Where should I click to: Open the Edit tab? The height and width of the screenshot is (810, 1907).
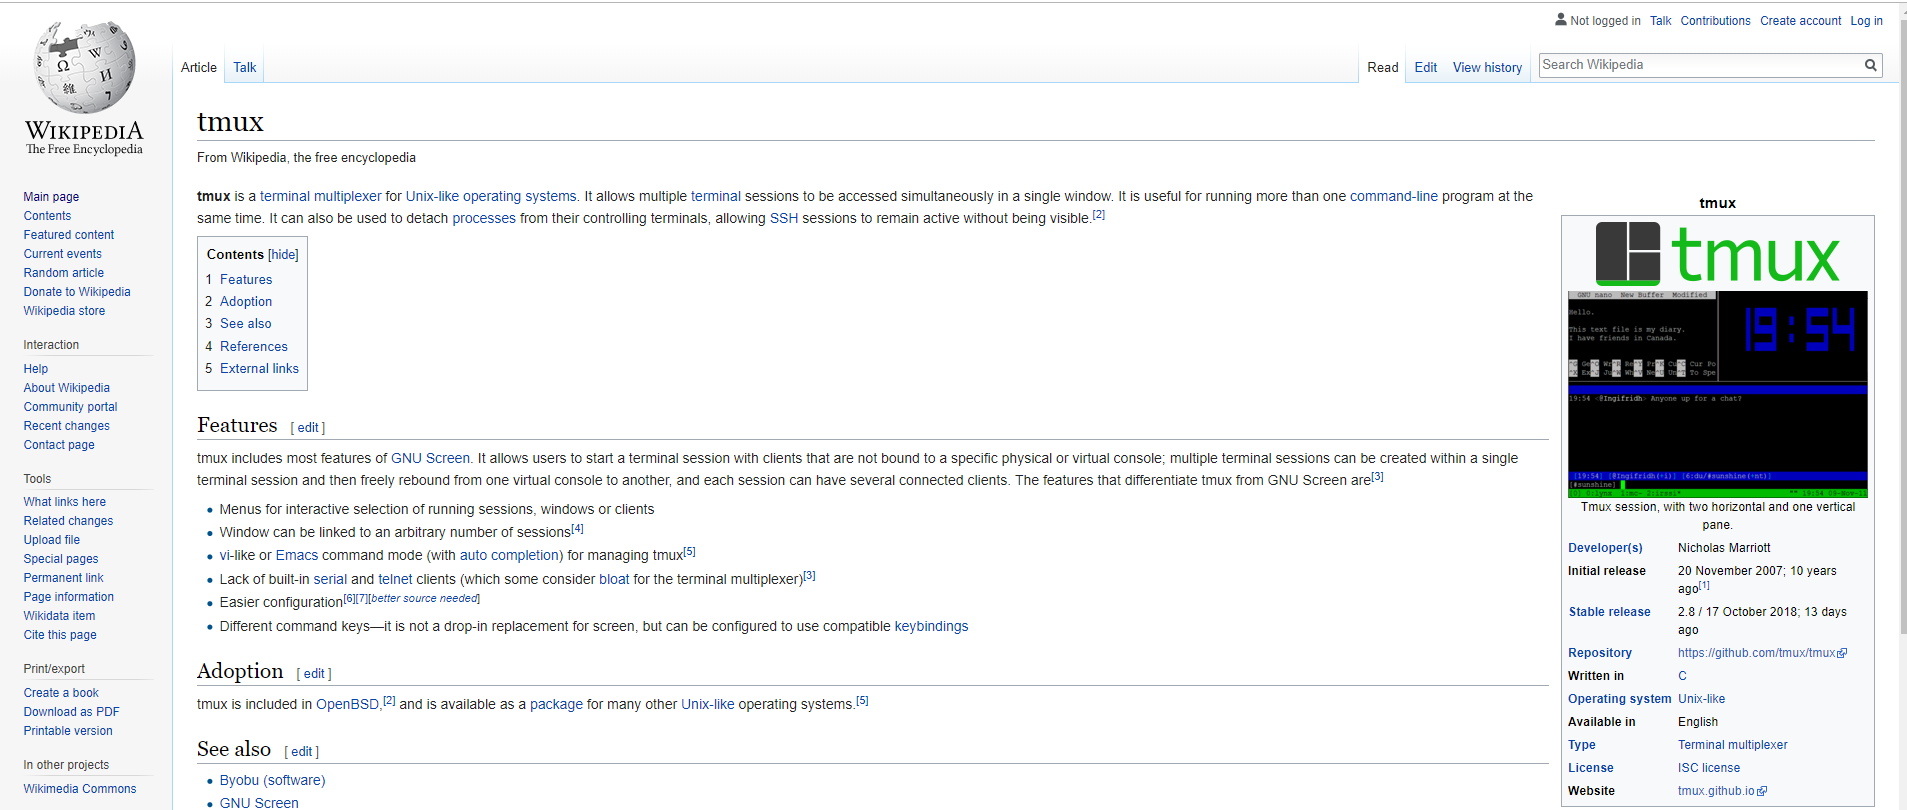point(1426,68)
